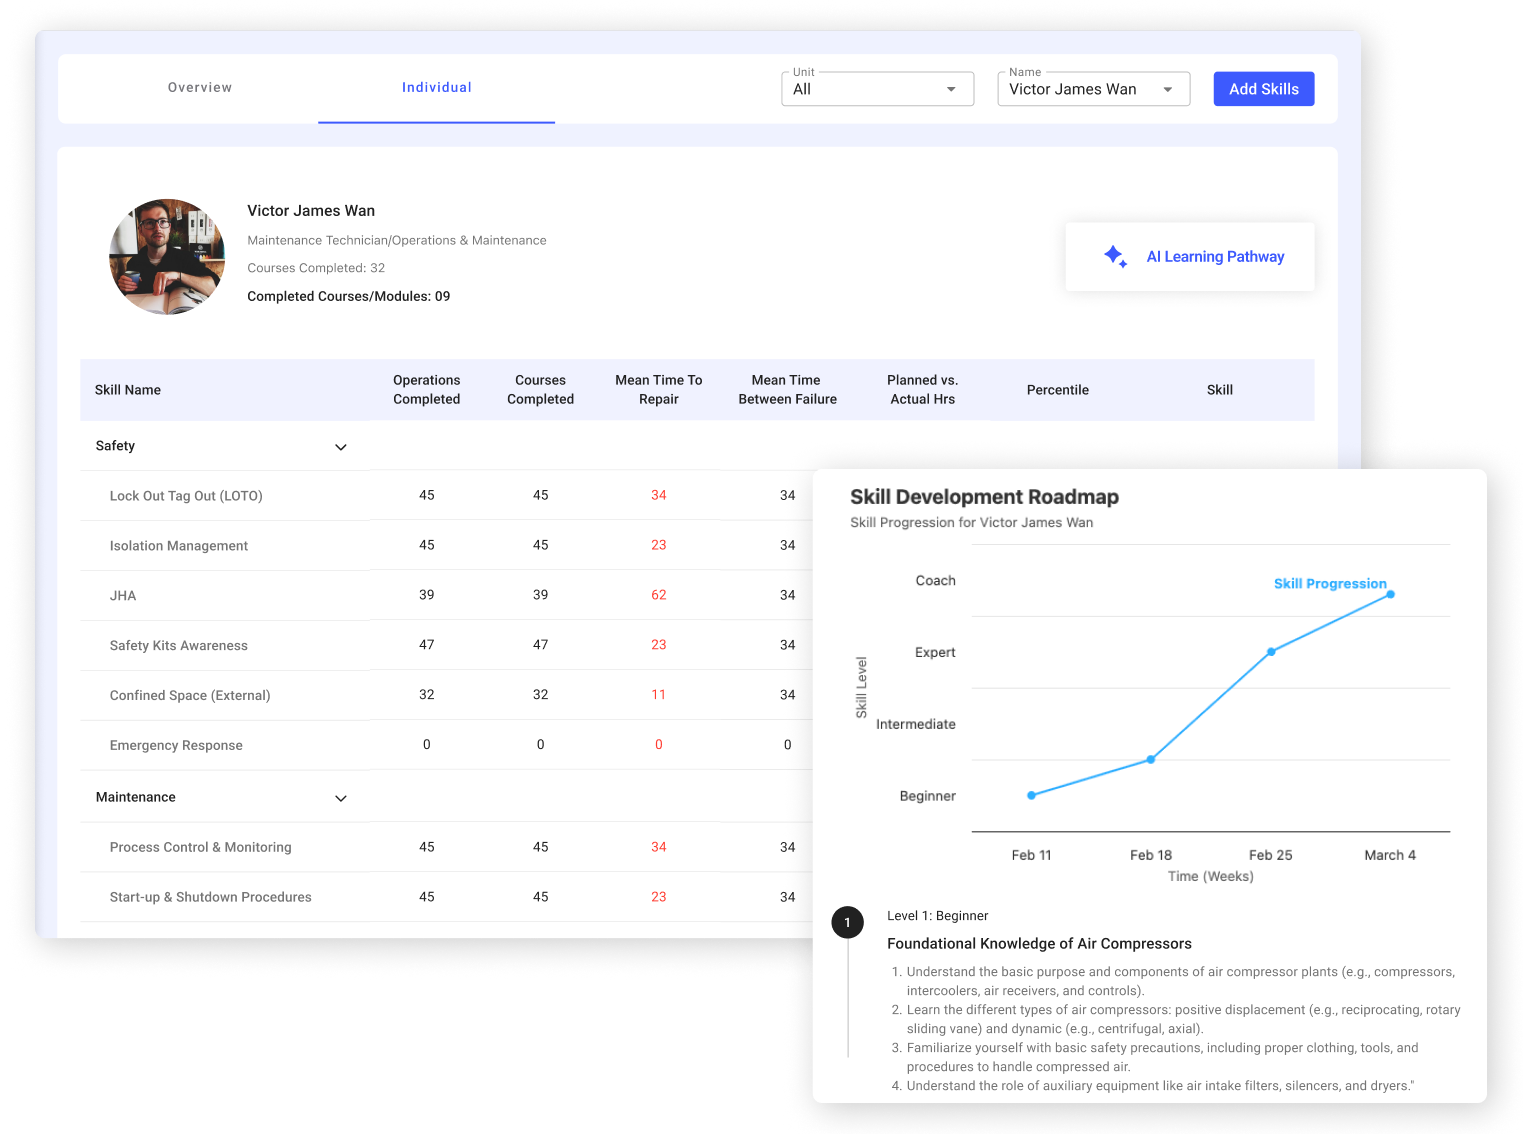The image size is (1523, 1134).
Task: Click Victor James Wan's profile photo
Action: (x=167, y=257)
